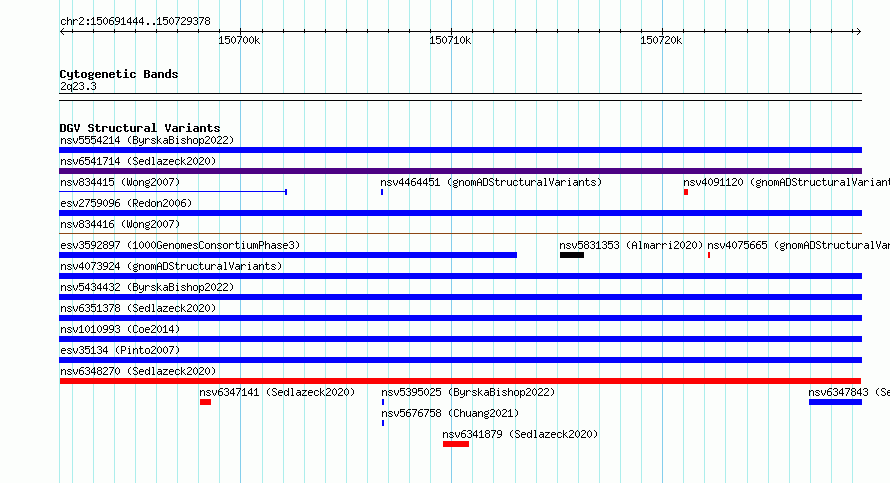Open the nsv1010993 (Coe2014) label

point(120,329)
